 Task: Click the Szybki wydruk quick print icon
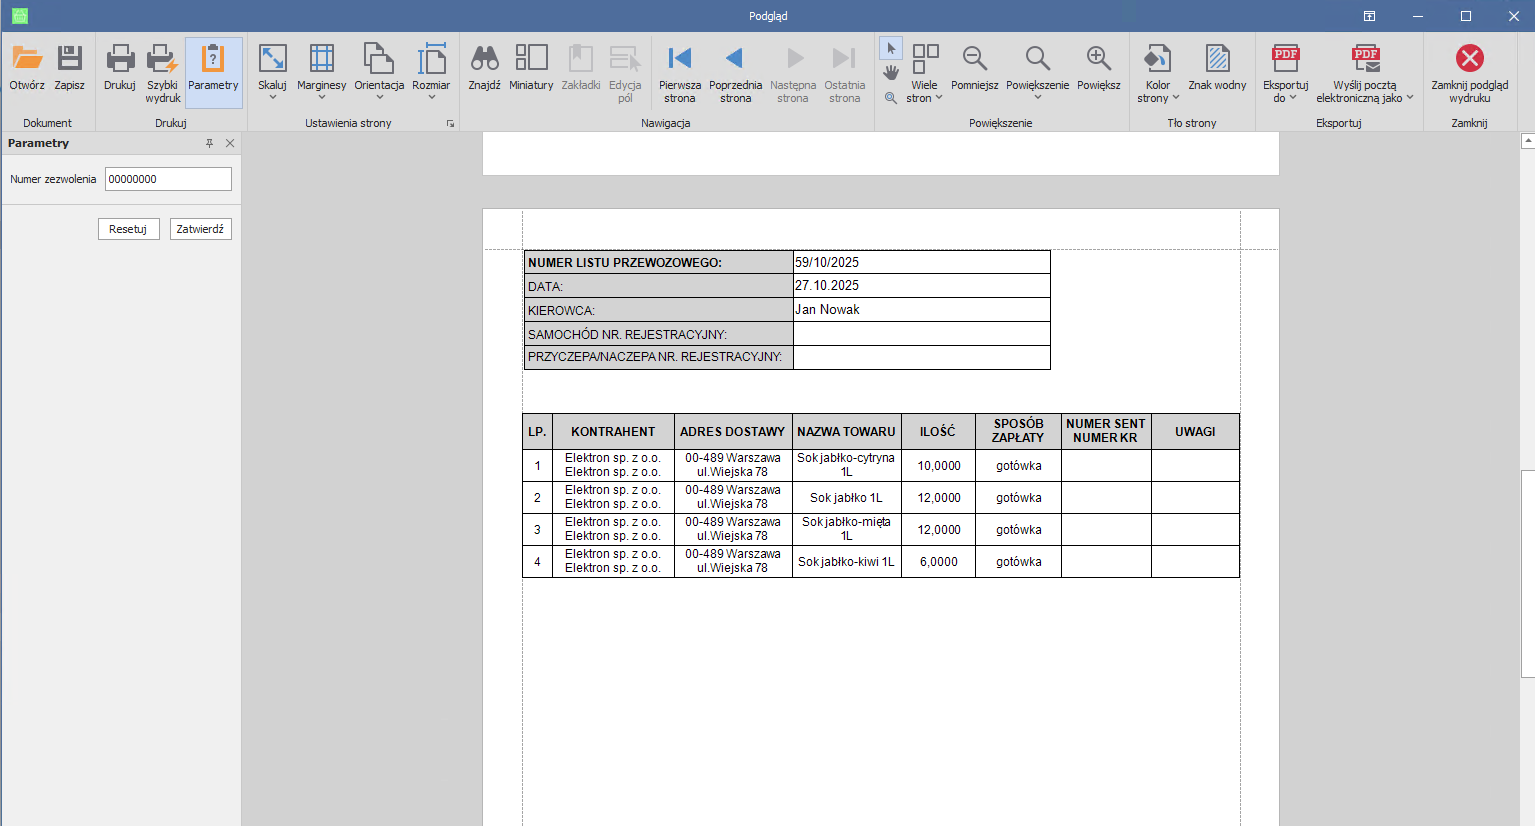(x=162, y=60)
